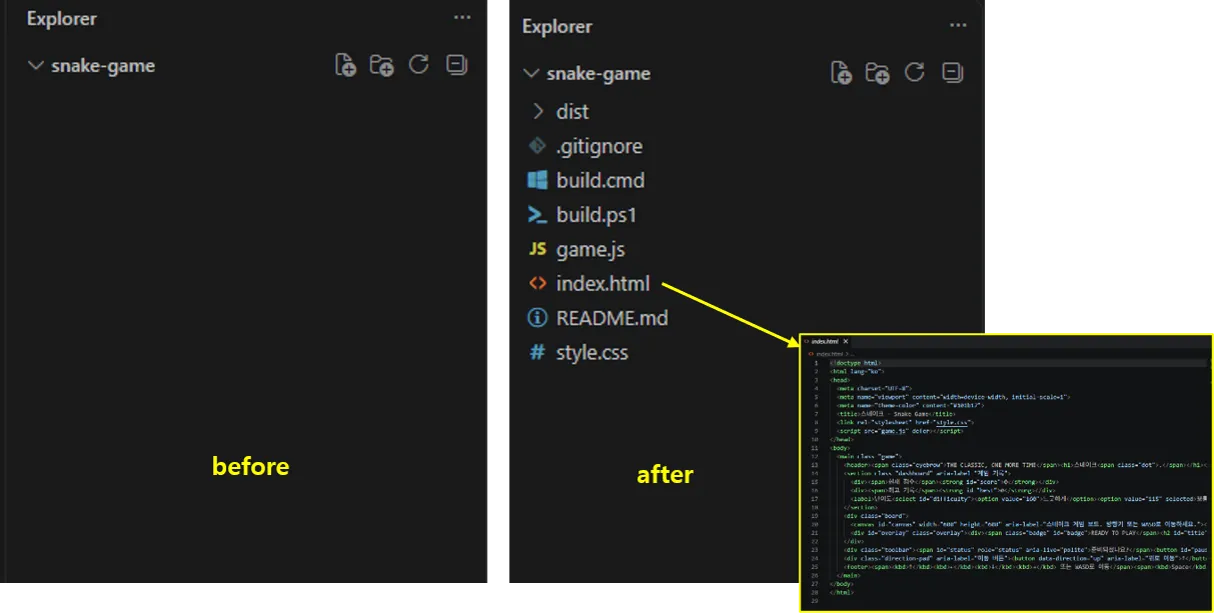Refresh the after Explorer panel
Image resolution: width=1214 pixels, height=613 pixels.
pos(915,72)
